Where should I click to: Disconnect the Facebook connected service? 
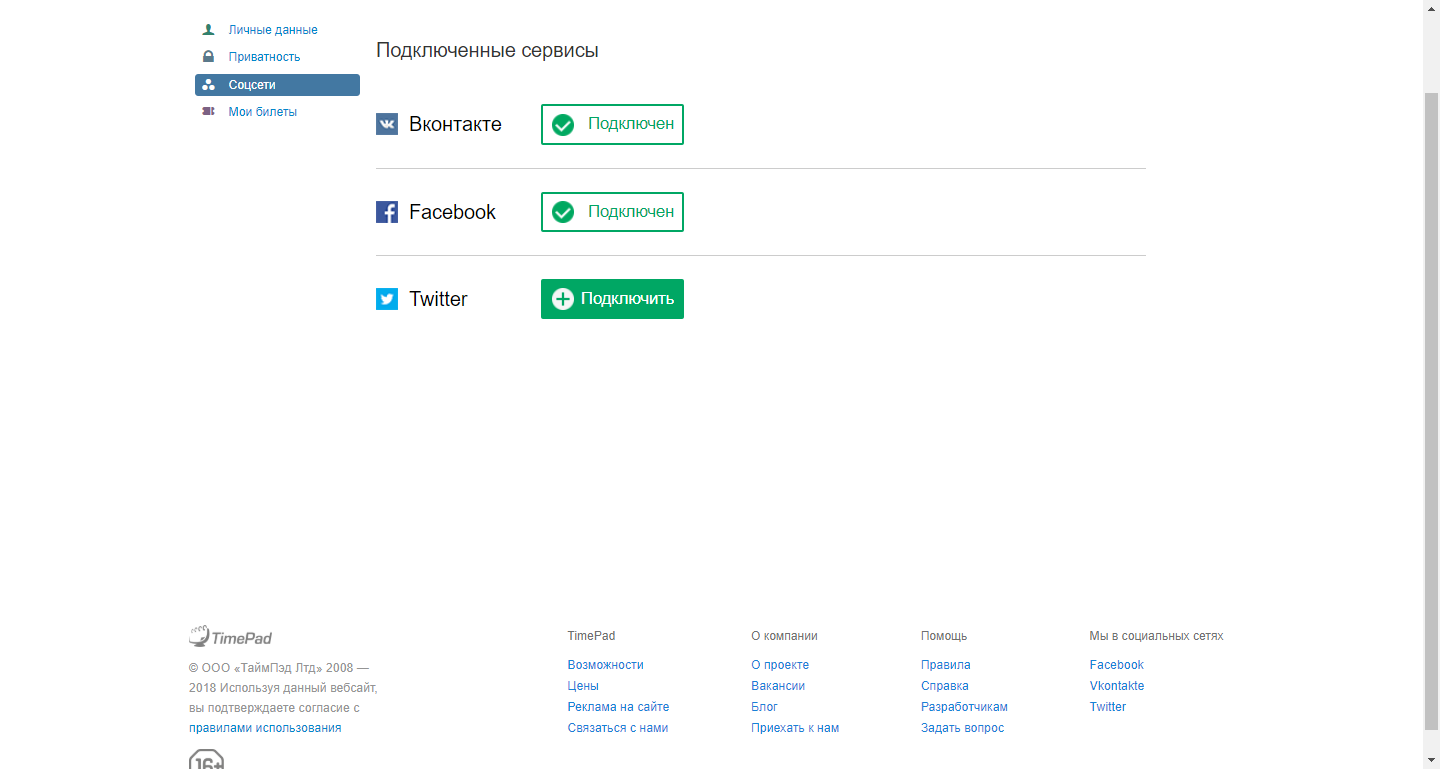612,212
